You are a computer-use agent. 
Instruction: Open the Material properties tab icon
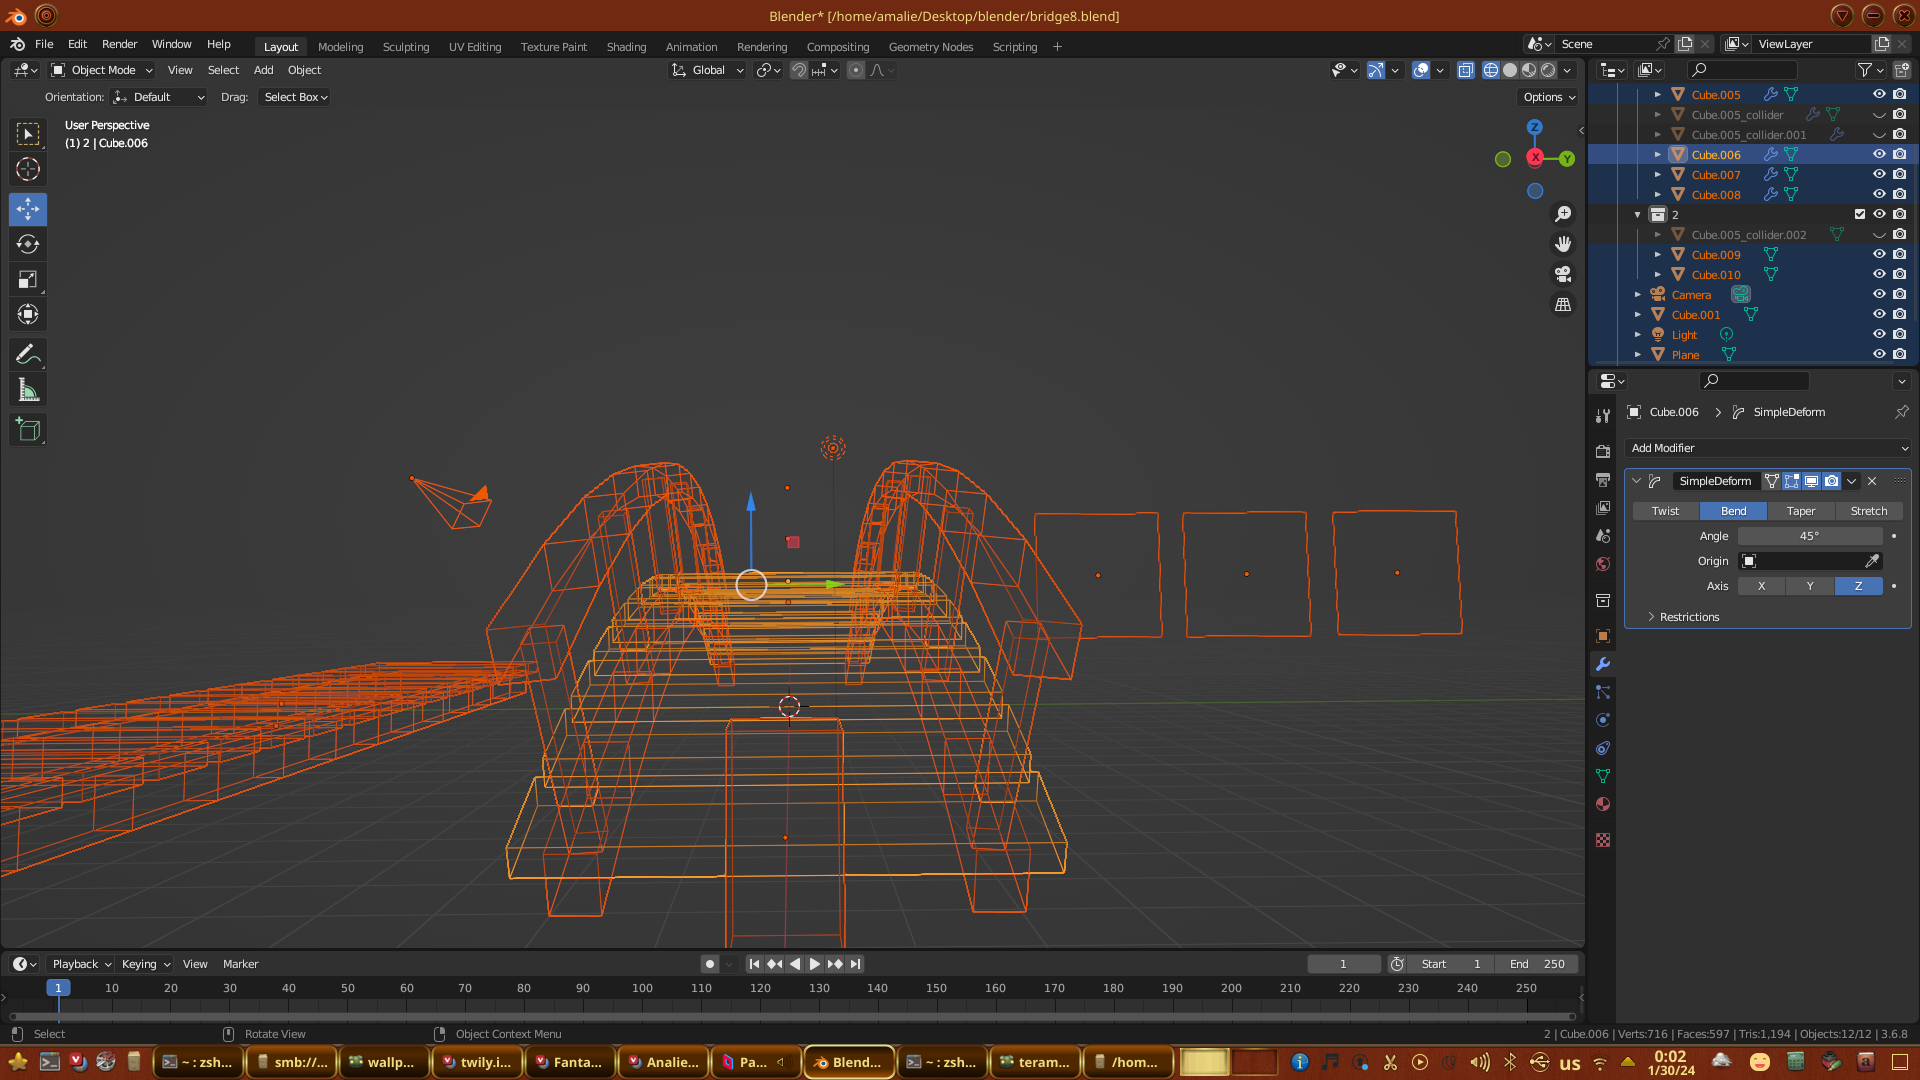(x=1603, y=804)
